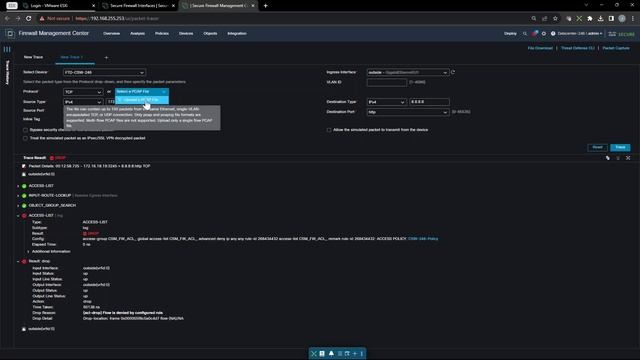
Task: Collapse the ACCESS-LIST log phase
Action: [18, 216]
